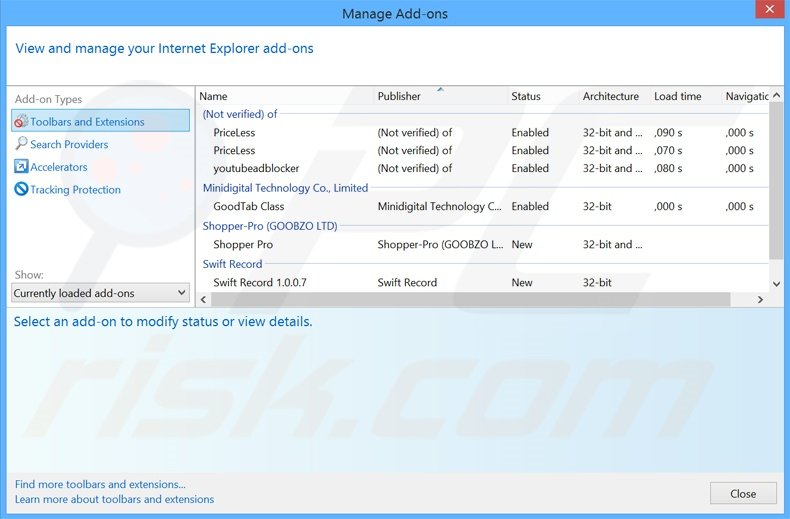Open Find more toolbars and extensions link
Screen dimensions: 790x519
[100, 484]
